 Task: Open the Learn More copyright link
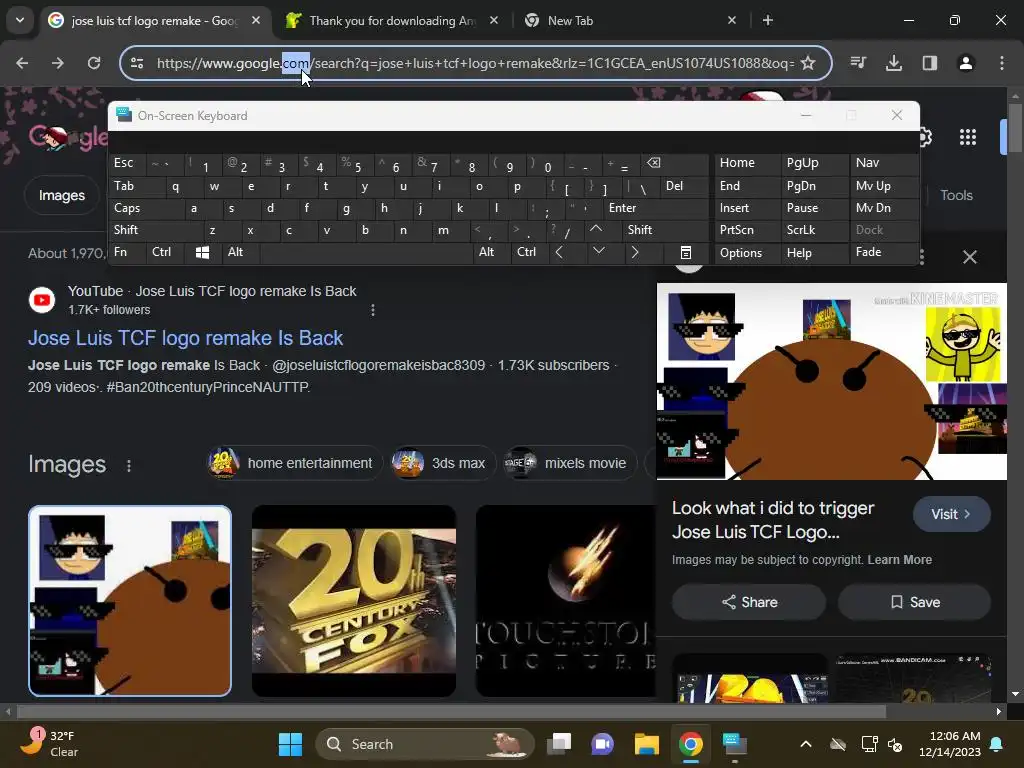[x=899, y=560]
